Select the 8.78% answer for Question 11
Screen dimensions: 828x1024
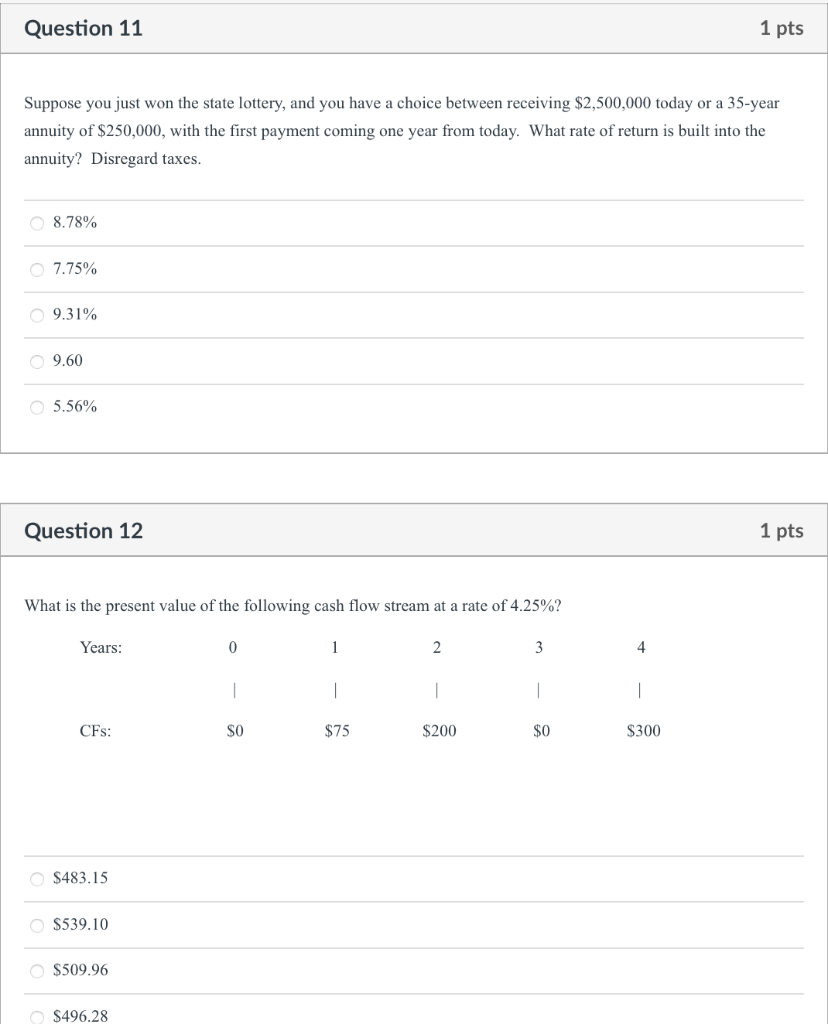[35, 223]
